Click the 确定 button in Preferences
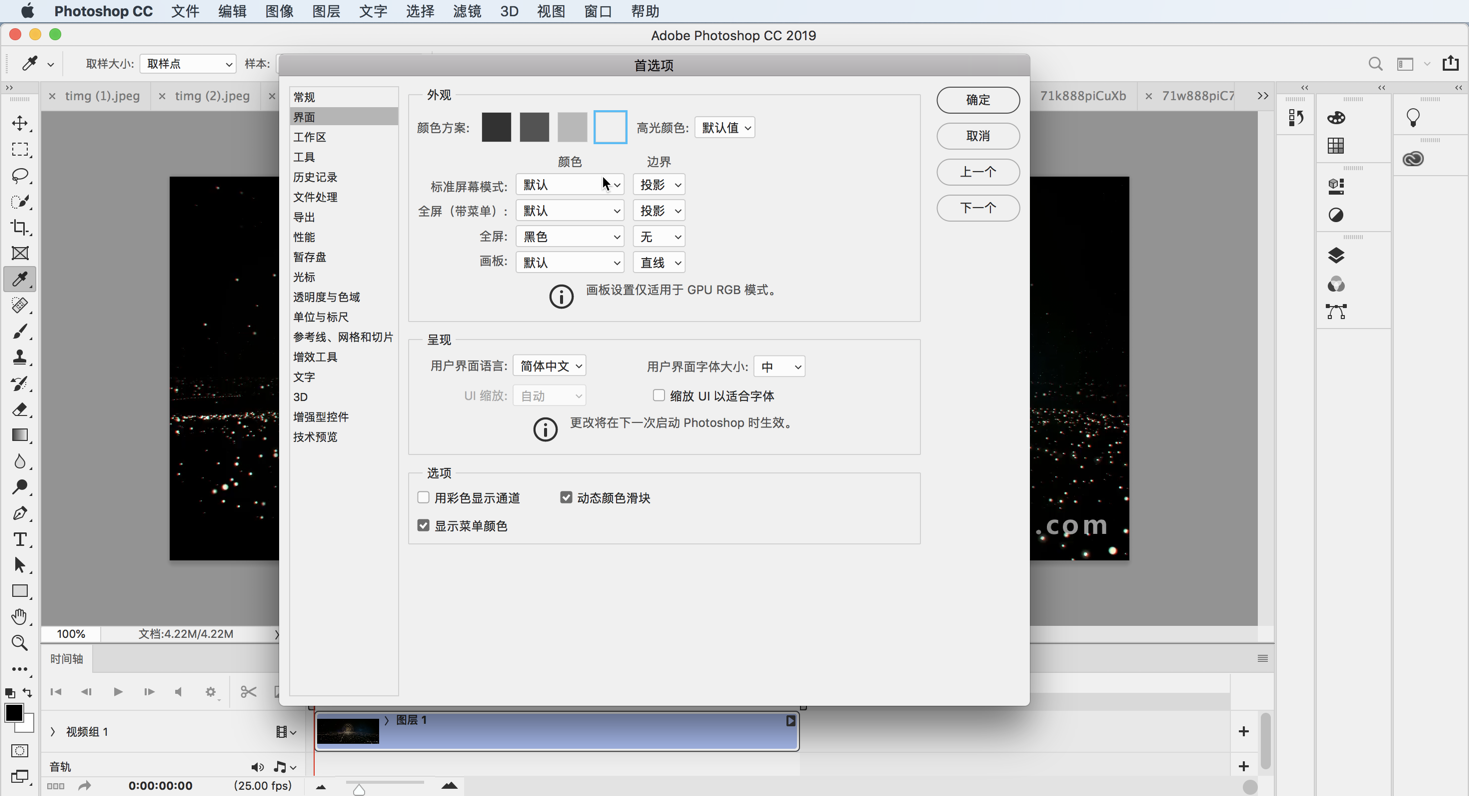The width and height of the screenshot is (1469, 796). [x=977, y=100]
